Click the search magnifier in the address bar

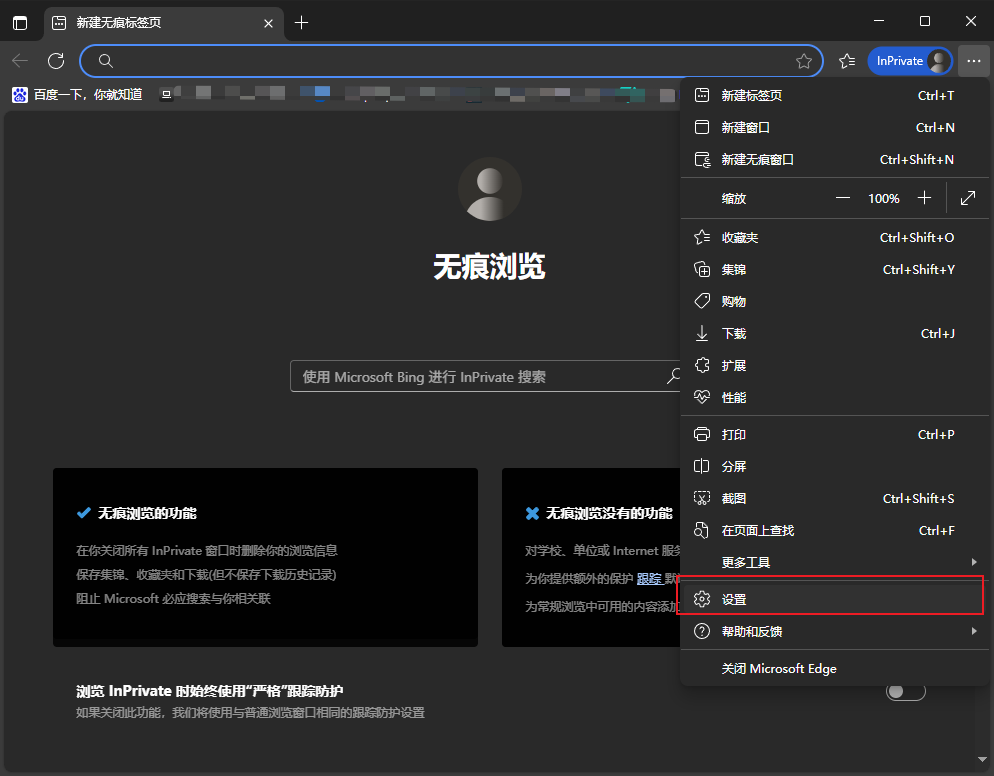(x=106, y=61)
